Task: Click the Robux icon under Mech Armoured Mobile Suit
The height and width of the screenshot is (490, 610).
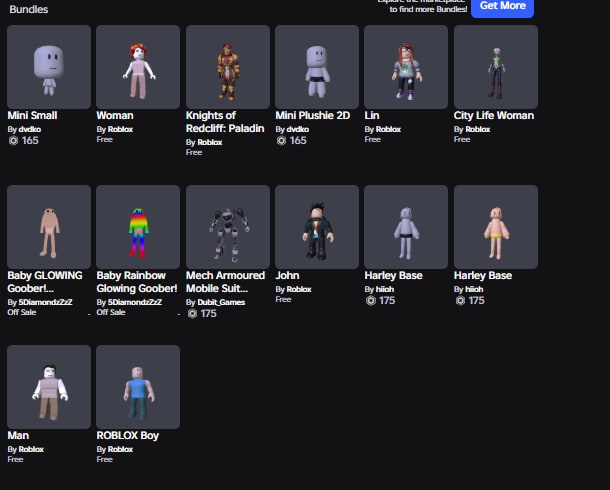Action: click(x=192, y=313)
